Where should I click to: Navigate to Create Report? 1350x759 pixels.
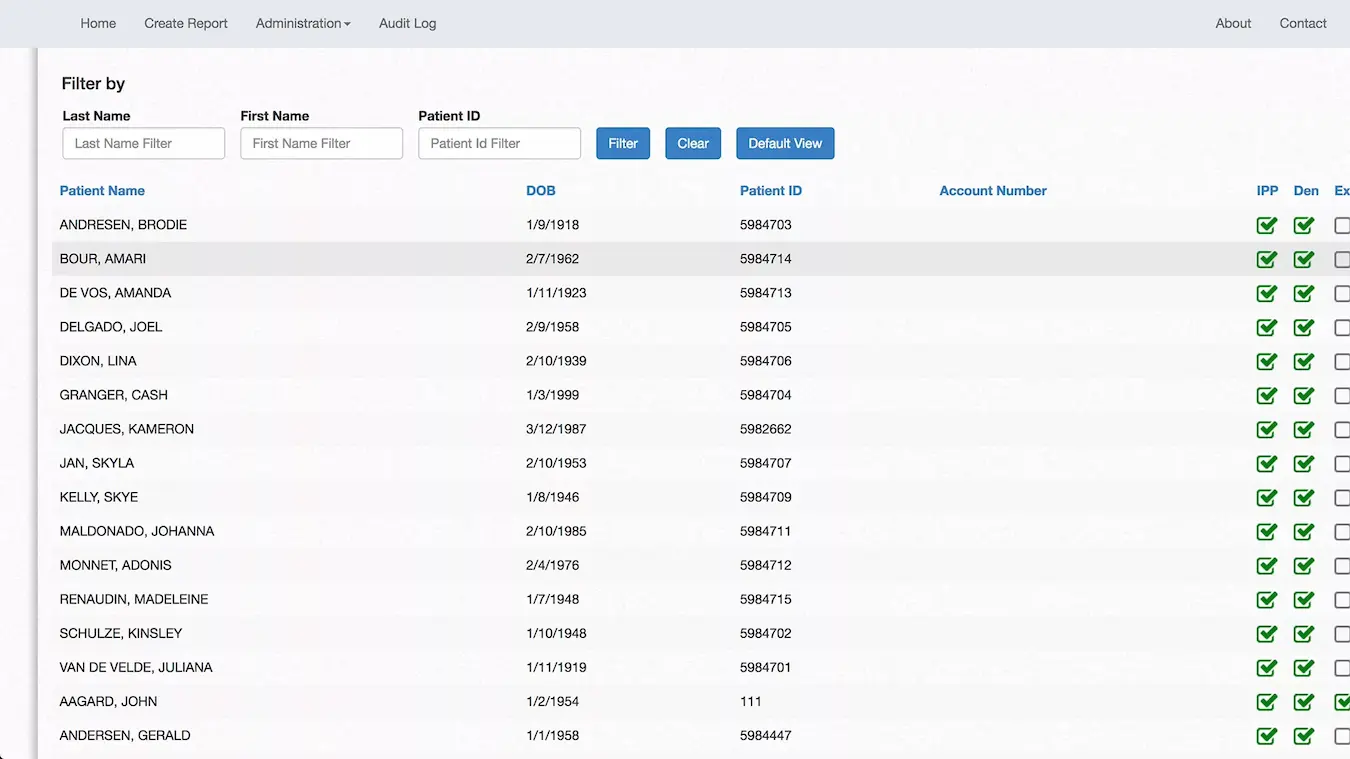coord(185,23)
